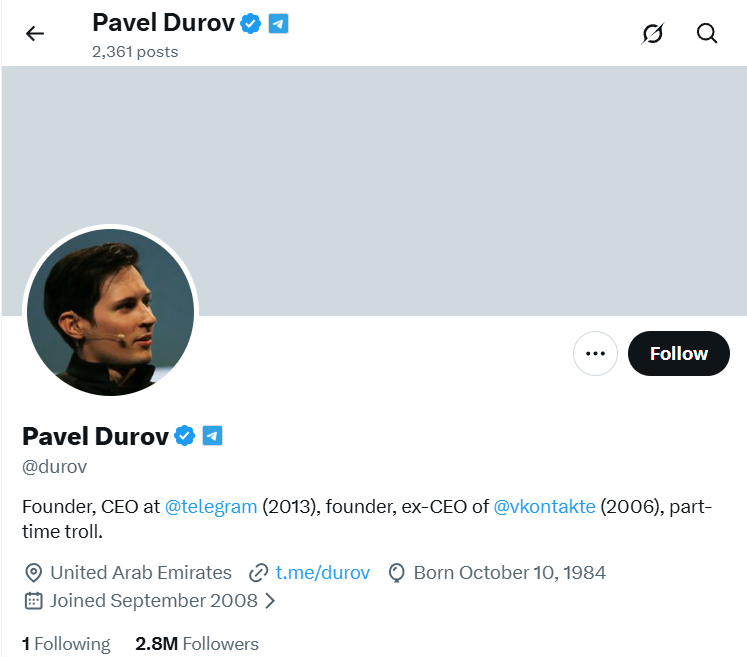Click the Telegram affiliation badge in the top header
The image size is (747, 657).
pos(278,23)
